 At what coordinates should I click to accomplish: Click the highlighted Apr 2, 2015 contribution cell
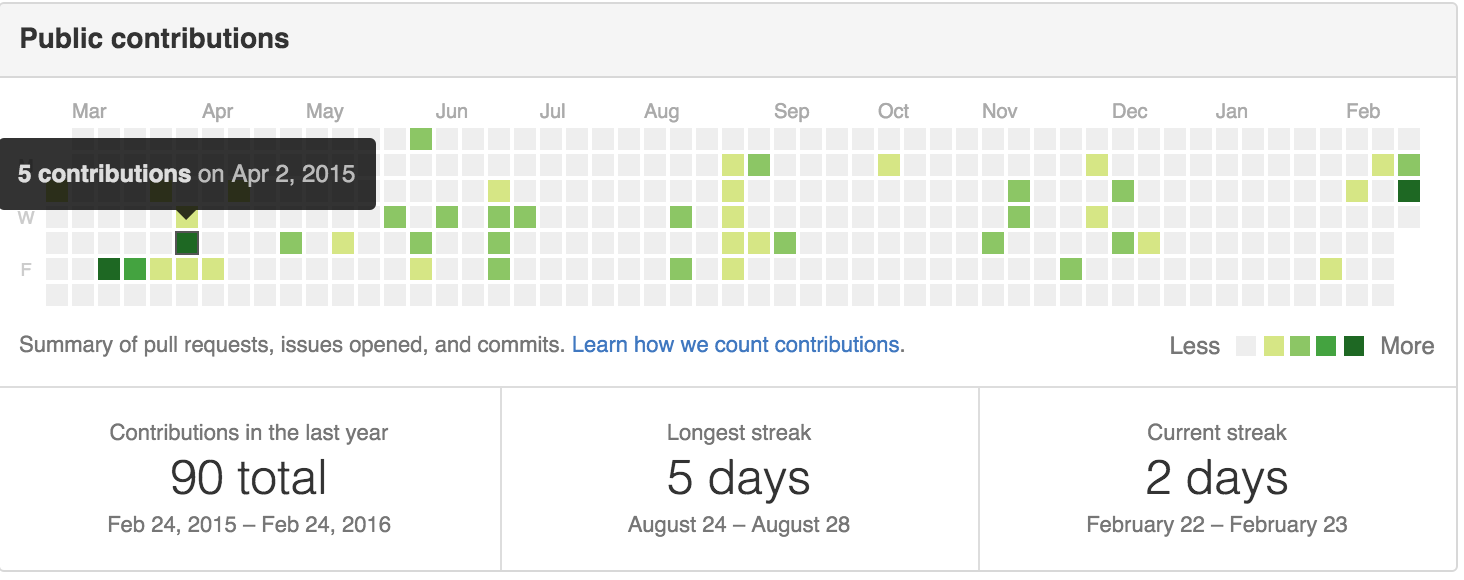(x=187, y=243)
